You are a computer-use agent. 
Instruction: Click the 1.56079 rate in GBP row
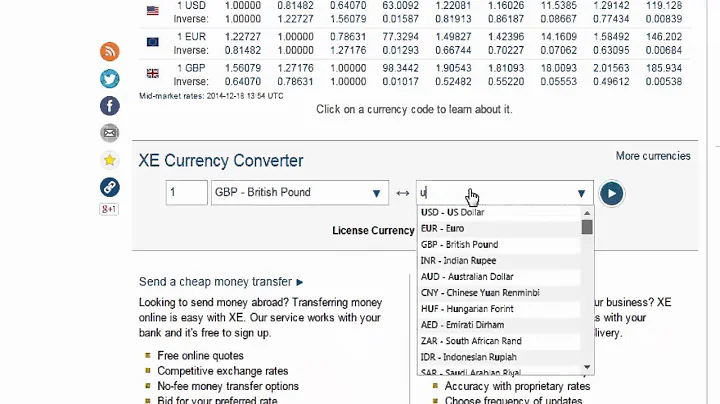[x=243, y=68]
